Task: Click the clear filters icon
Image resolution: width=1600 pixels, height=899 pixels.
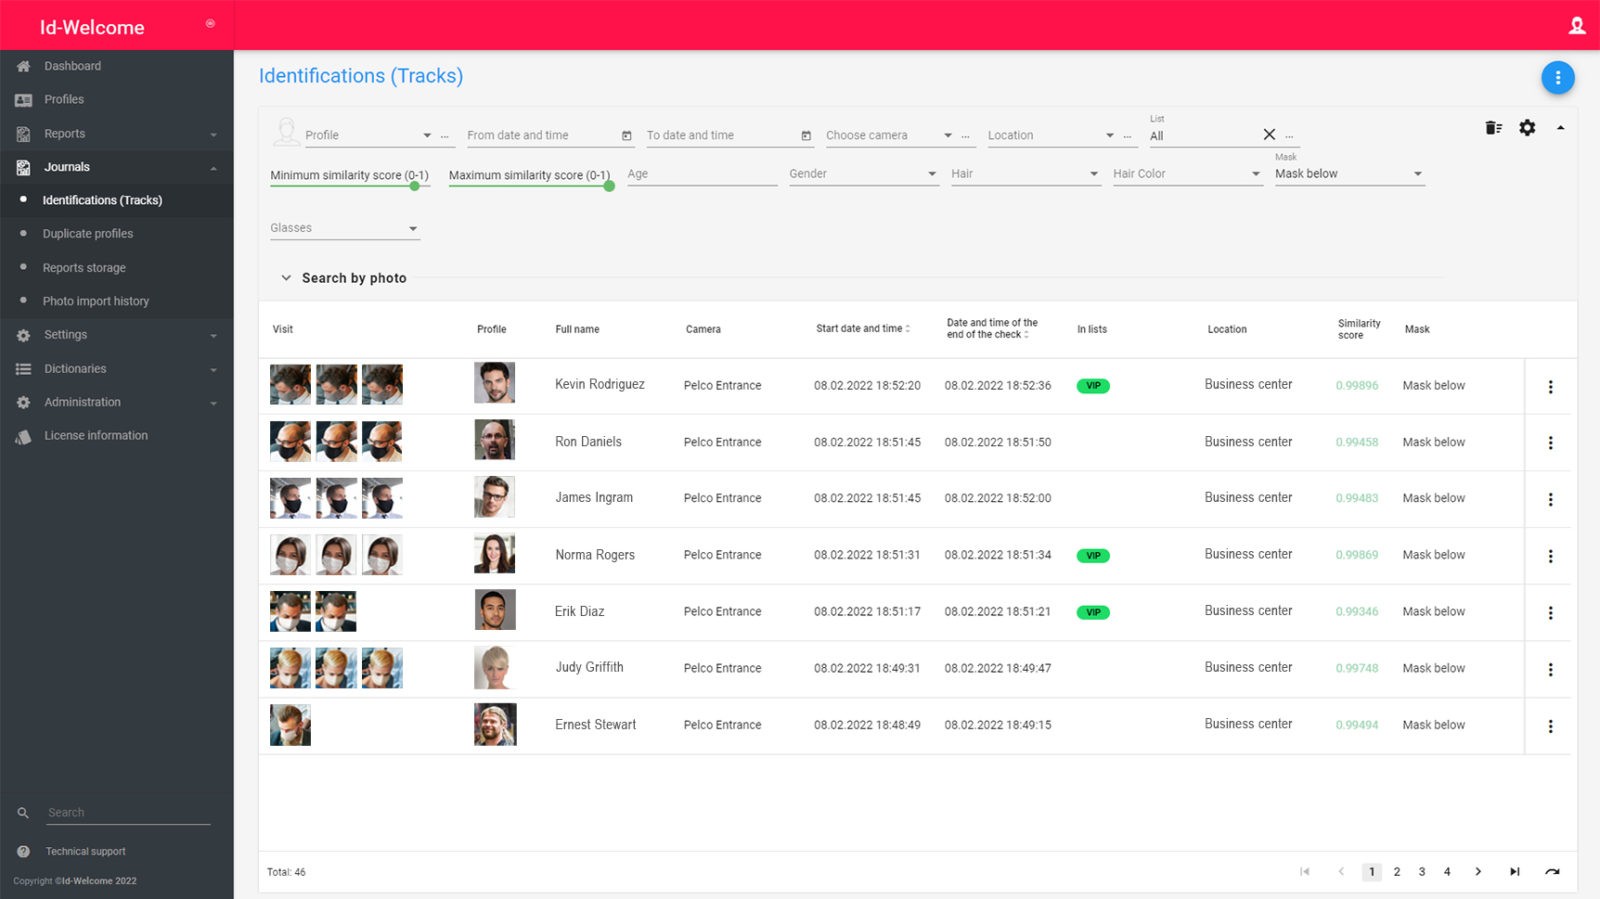Action: click(x=1493, y=128)
